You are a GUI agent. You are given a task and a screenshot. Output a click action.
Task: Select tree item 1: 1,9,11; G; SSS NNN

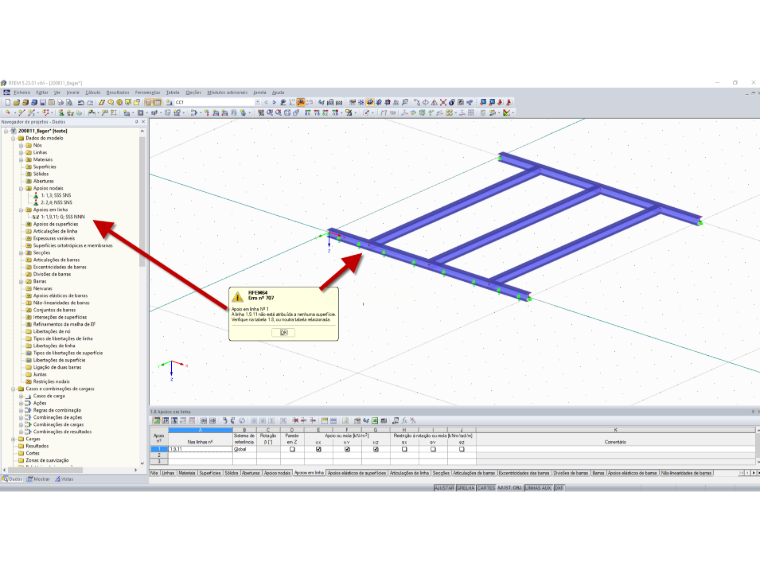tap(63, 217)
